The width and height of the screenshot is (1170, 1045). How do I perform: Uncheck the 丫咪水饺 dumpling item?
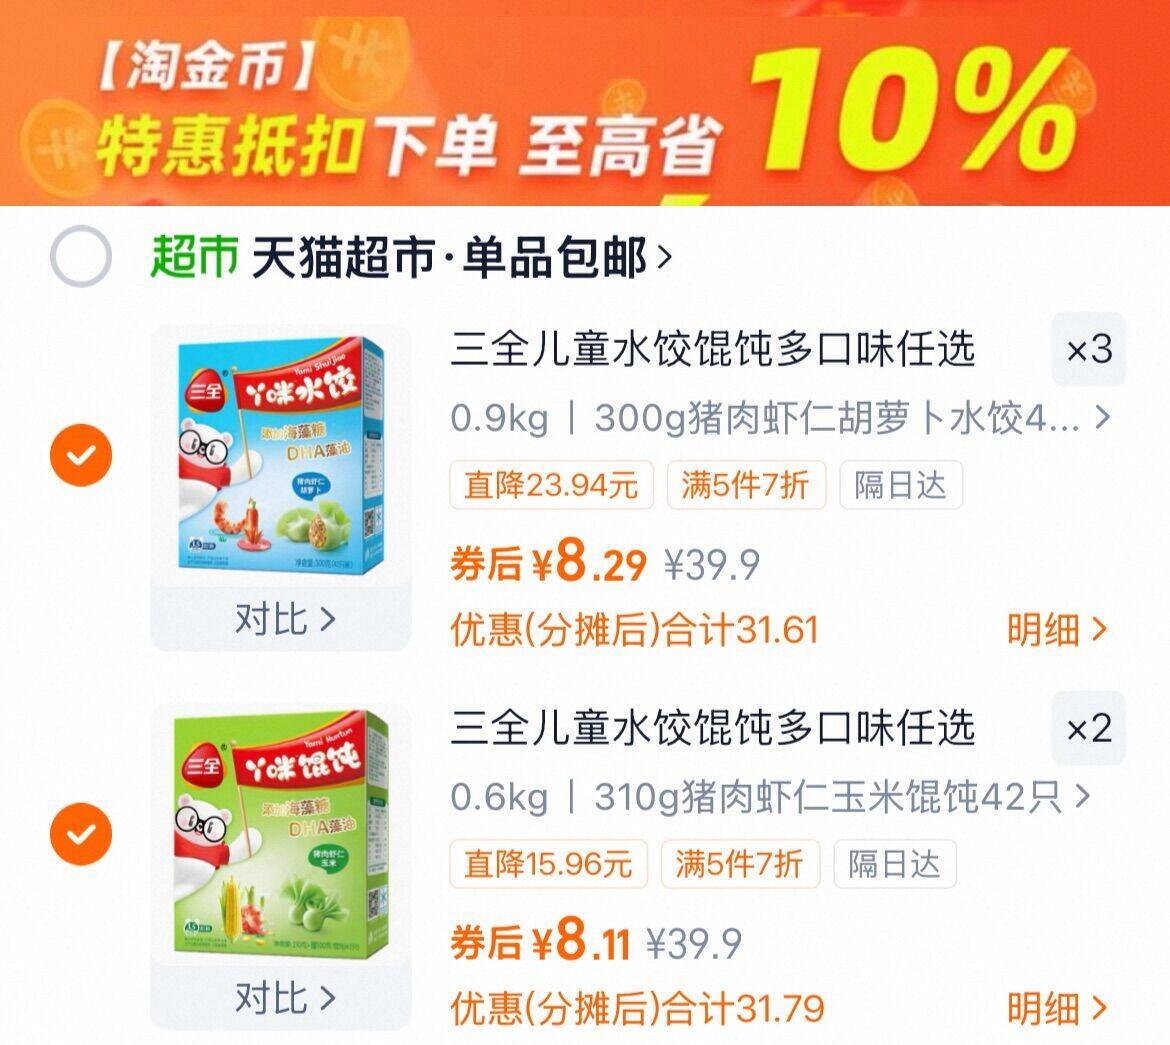(x=81, y=455)
